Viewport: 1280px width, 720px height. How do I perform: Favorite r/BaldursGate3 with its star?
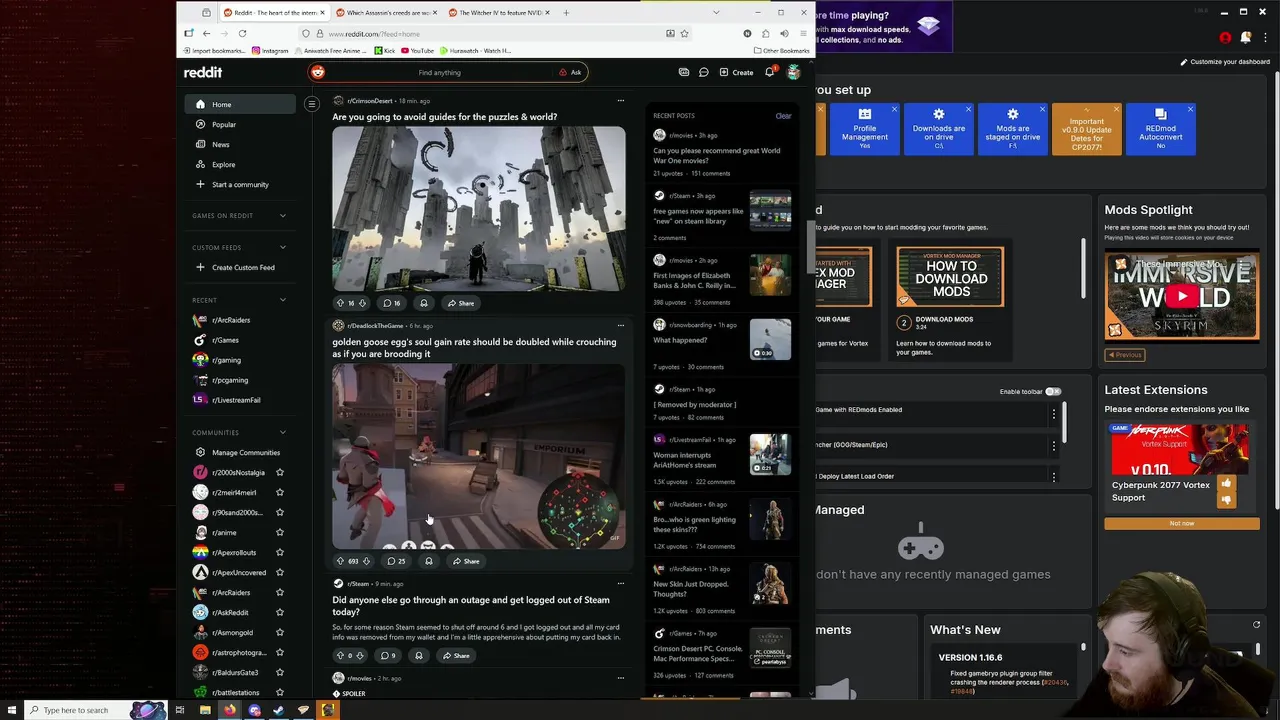[x=280, y=672]
